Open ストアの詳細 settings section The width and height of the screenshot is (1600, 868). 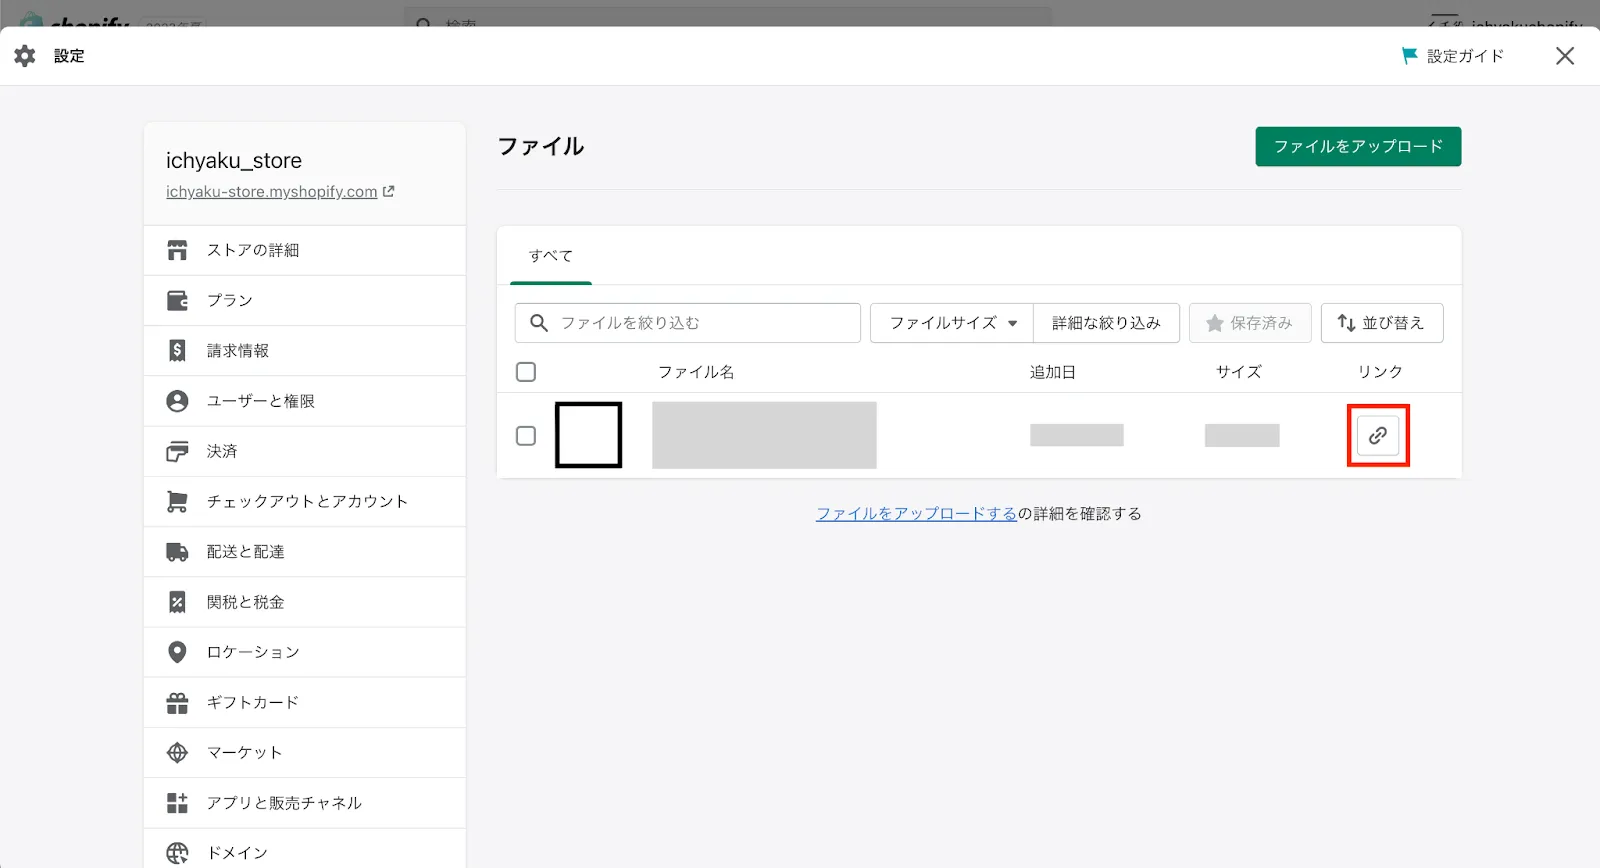pyautogui.click(x=305, y=250)
